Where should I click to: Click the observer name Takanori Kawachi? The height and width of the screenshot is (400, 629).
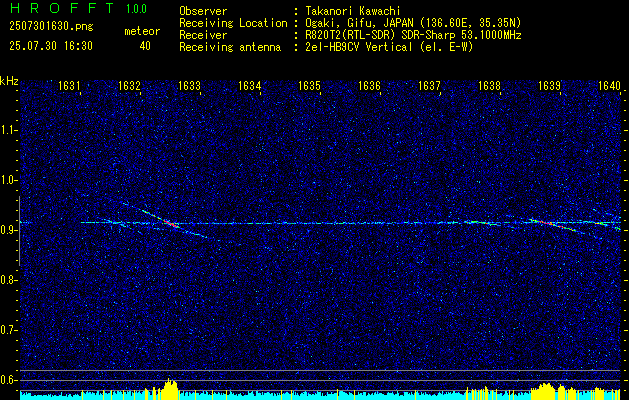point(351,11)
